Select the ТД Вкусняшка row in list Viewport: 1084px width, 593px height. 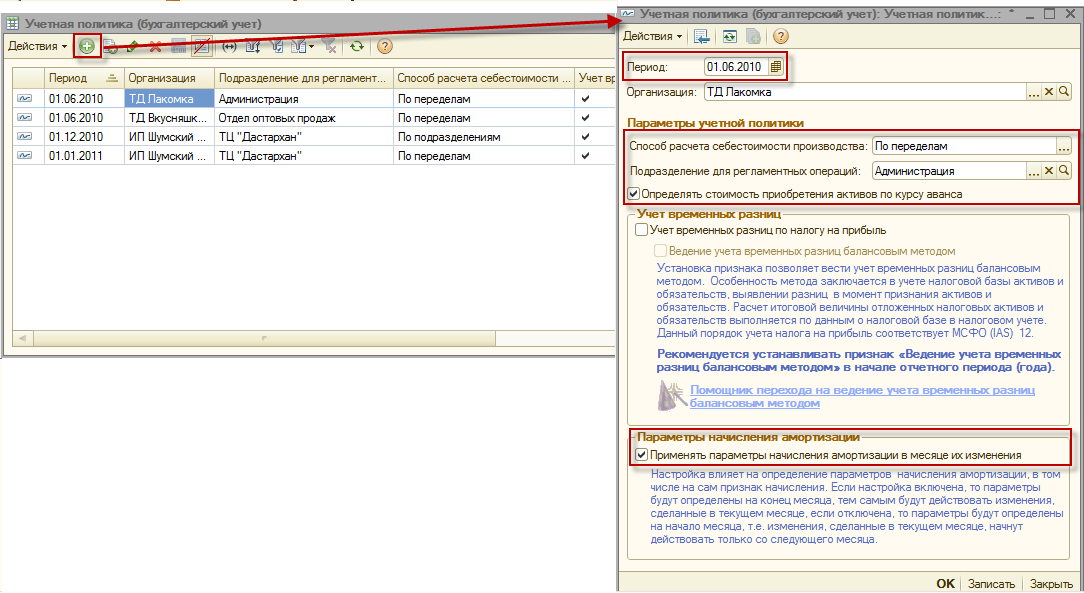pyautogui.click(x=167, y=118)
